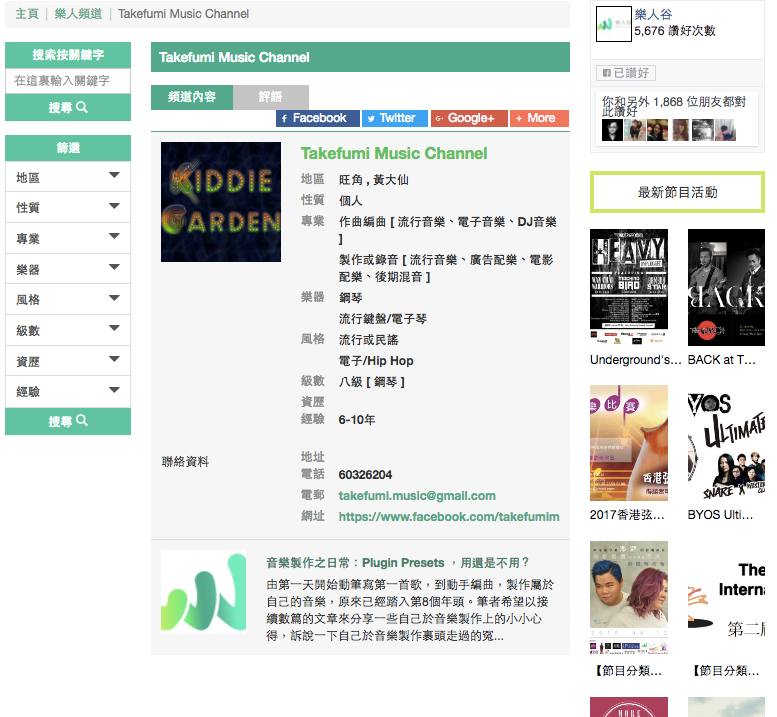Click the Kiddie Garden channel image
This screenshot has height=717, width=777.
(221, 202)
